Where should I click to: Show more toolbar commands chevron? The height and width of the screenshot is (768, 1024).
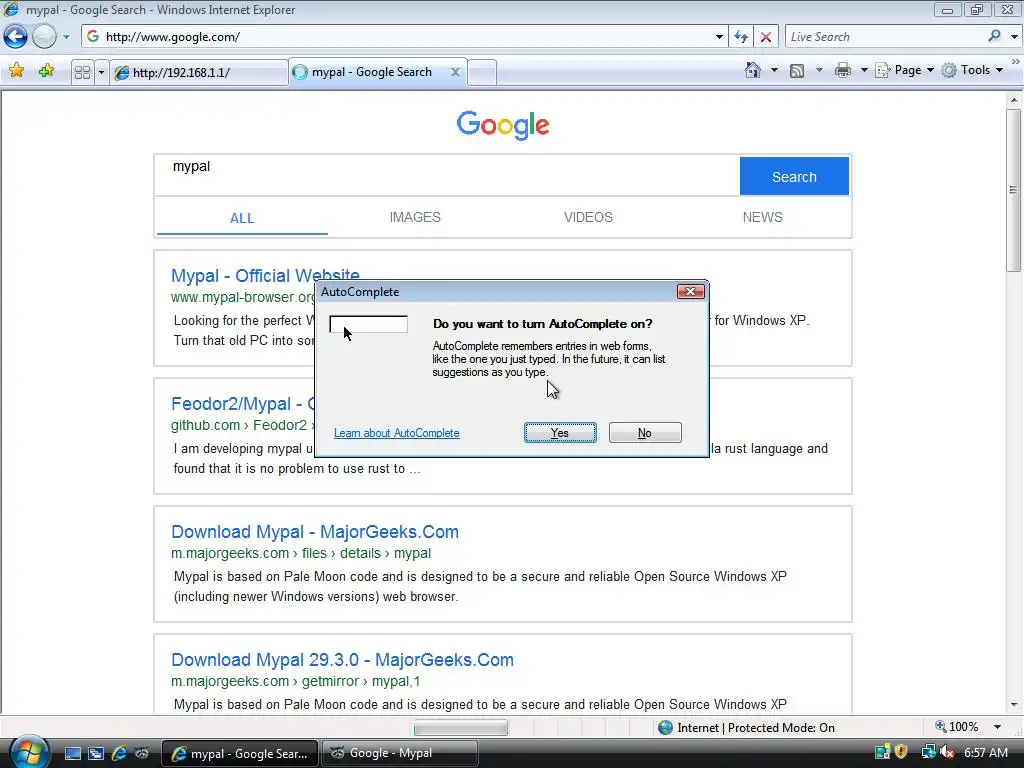(x=1016, y=61)
